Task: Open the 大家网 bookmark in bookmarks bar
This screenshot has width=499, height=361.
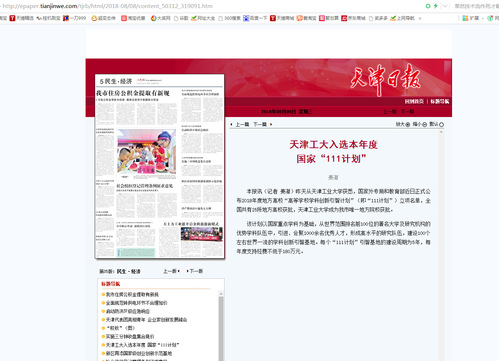Action: 161,18
